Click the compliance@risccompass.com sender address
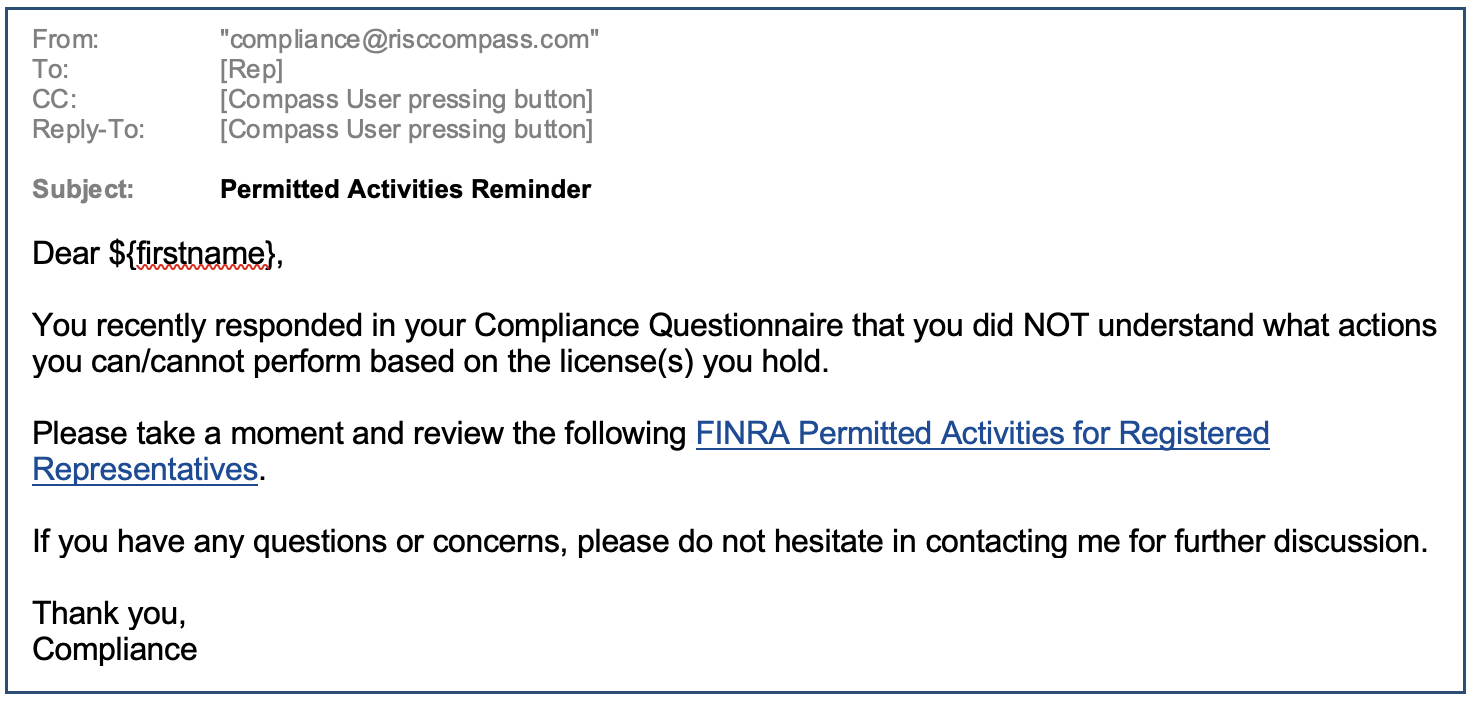The height and width of the screenshot is (702, 1480). tap(409, 40)
